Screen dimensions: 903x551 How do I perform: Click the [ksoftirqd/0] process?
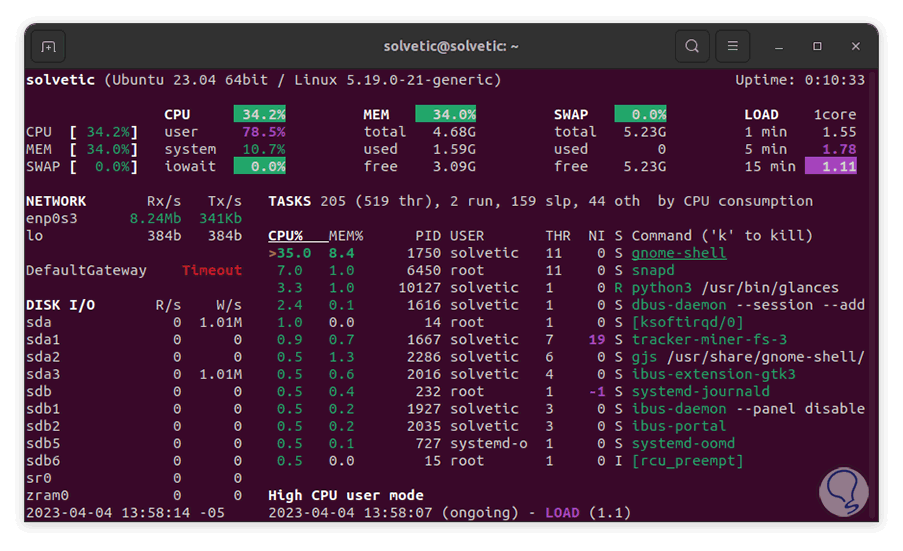687,322
